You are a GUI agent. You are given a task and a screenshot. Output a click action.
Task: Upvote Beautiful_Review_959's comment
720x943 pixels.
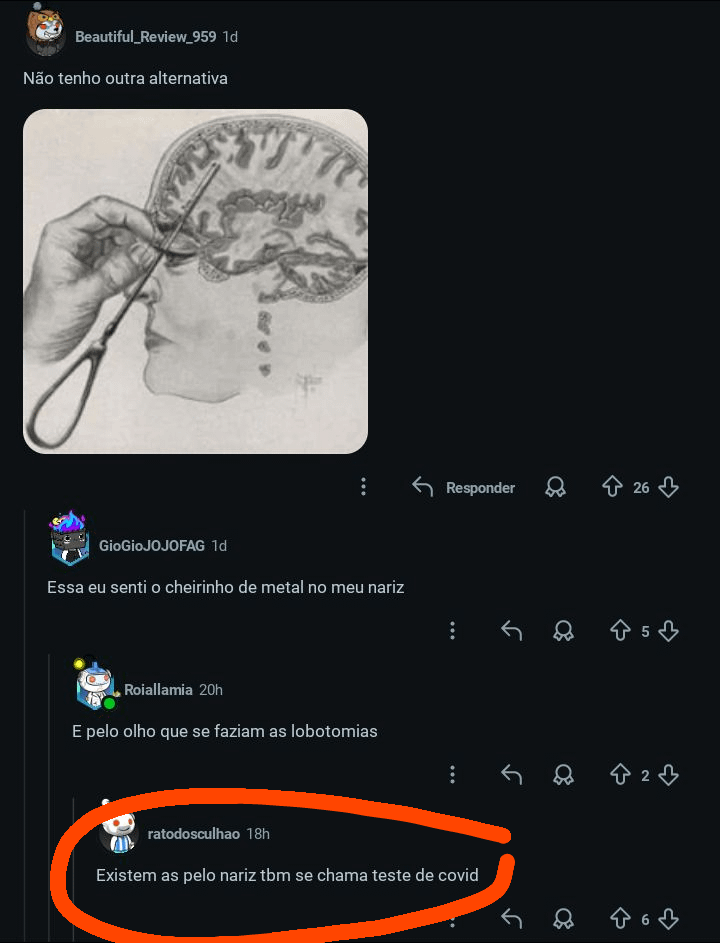coord(612,487)
